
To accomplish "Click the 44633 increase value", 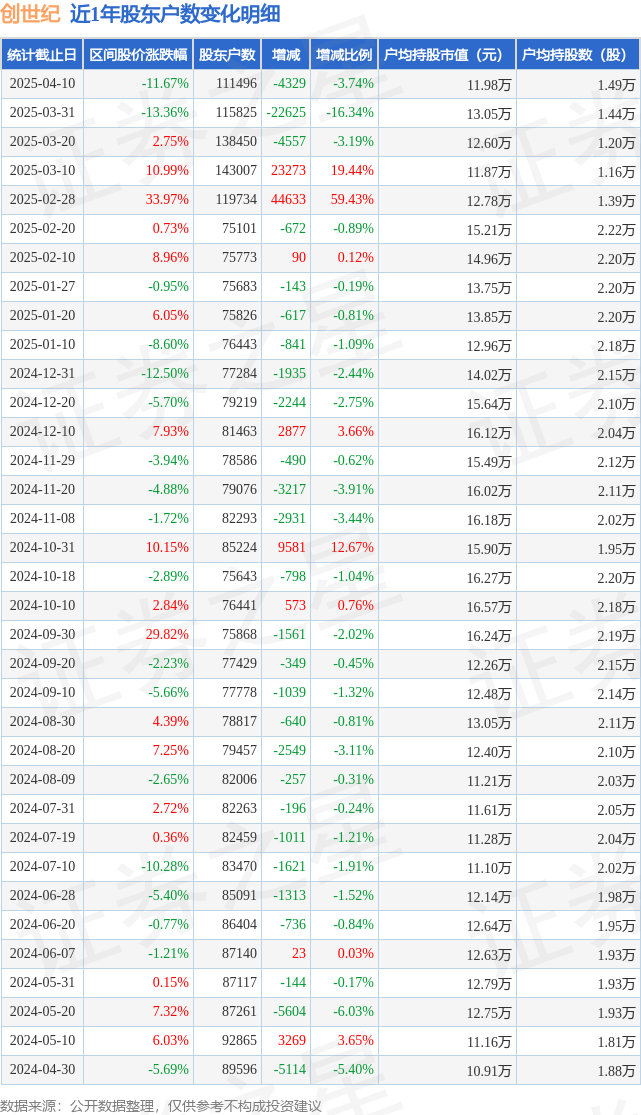I will coord(288,200).
